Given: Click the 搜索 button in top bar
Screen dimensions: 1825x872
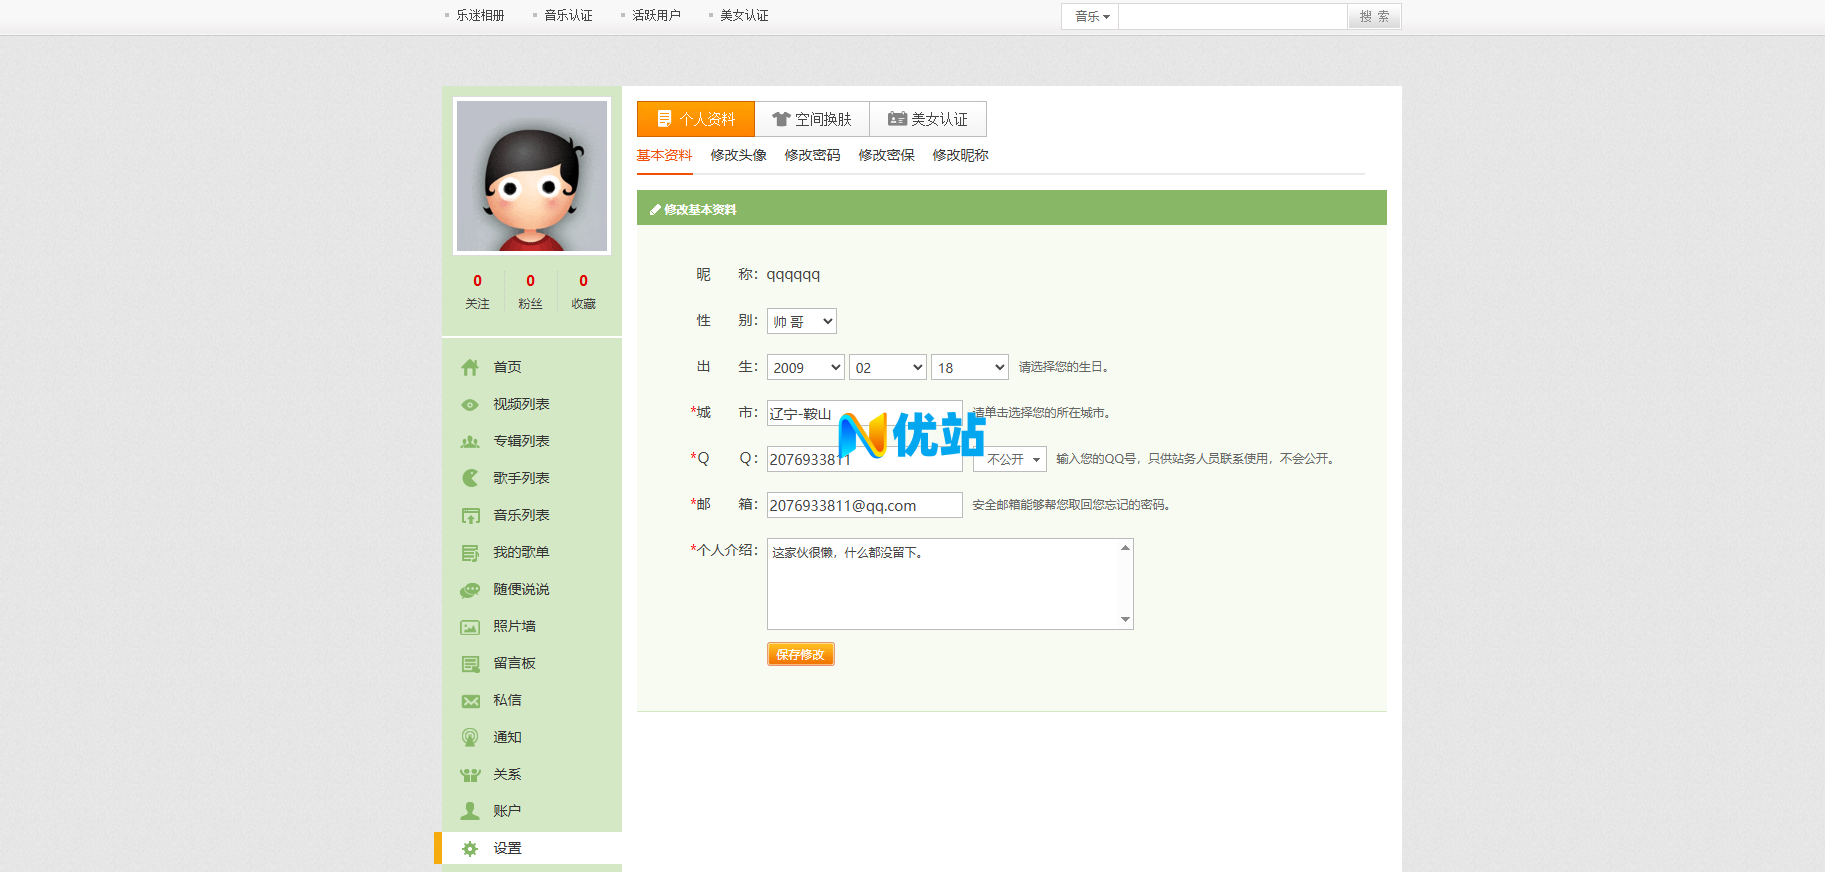Looking at the screenshot, I should [x=1374, y=16].
